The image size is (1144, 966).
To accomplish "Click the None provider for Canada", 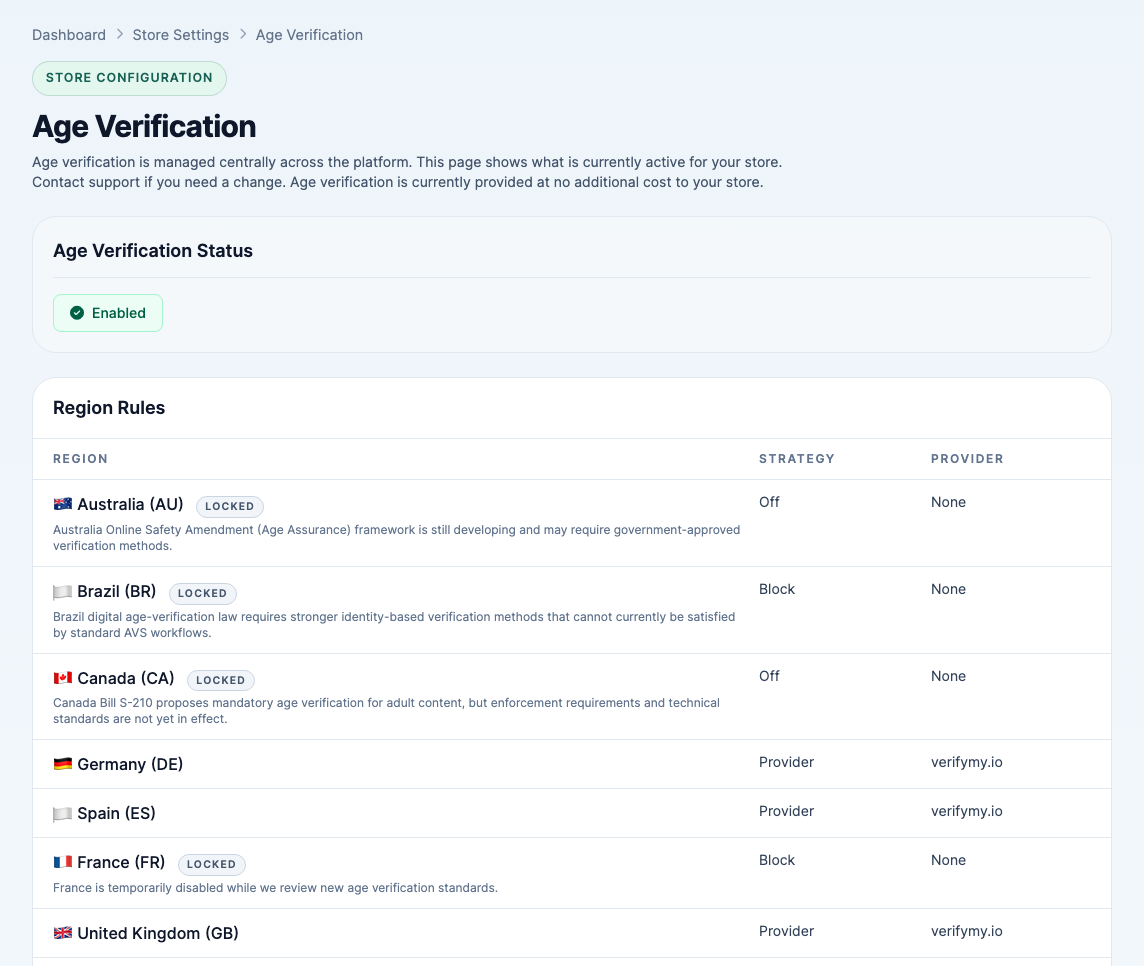I will click(948, 676).
